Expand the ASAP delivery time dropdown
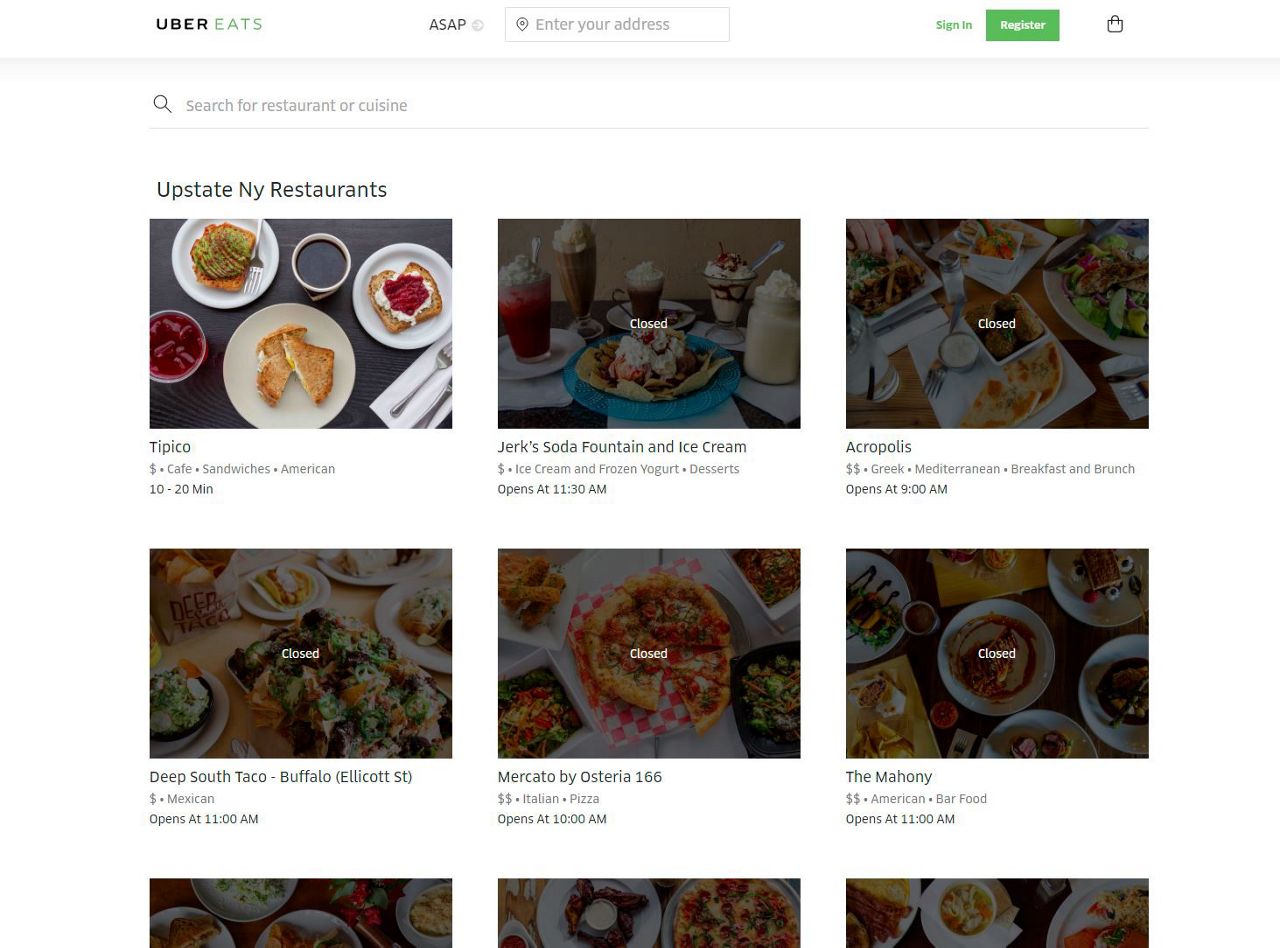This screenshot has height=948, width=1280. tap(456, 25)
